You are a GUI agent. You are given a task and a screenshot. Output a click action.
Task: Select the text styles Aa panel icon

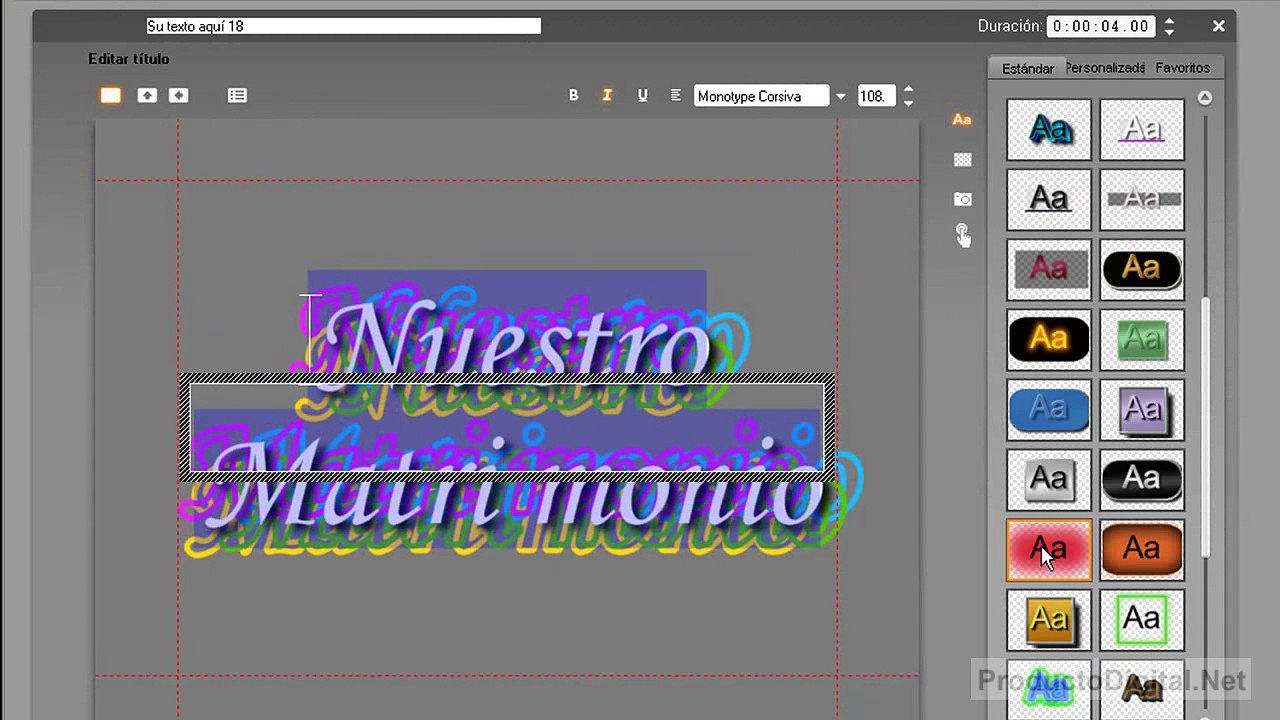click(962, 119)
